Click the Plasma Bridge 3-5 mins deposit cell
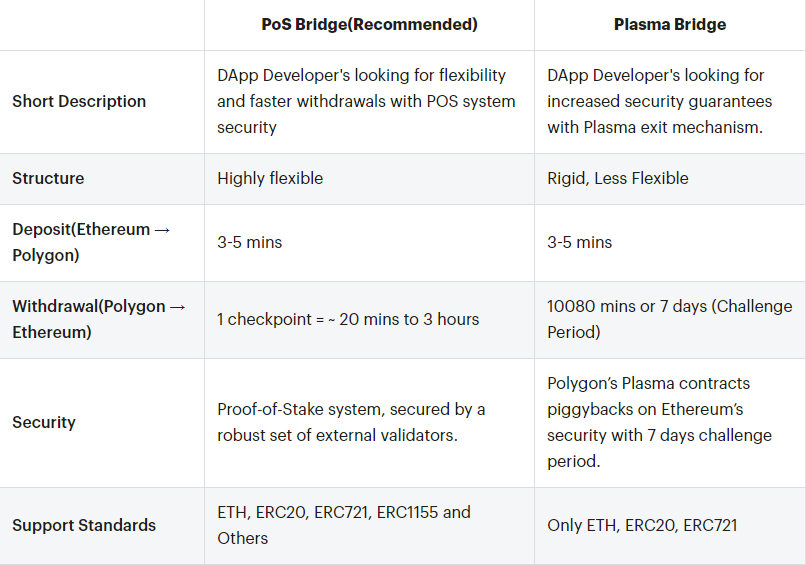 [579, 242]
